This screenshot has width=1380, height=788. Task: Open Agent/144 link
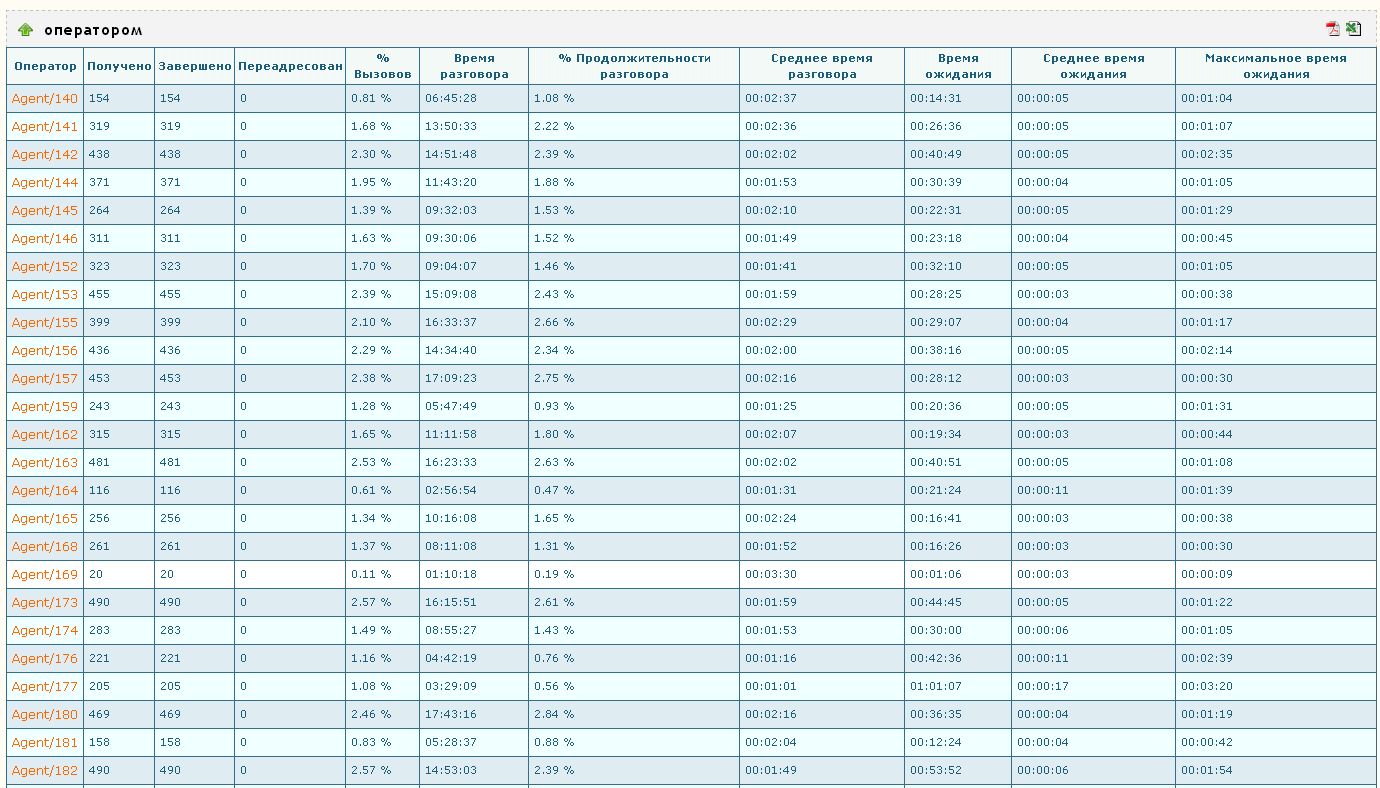click(44, 182)
